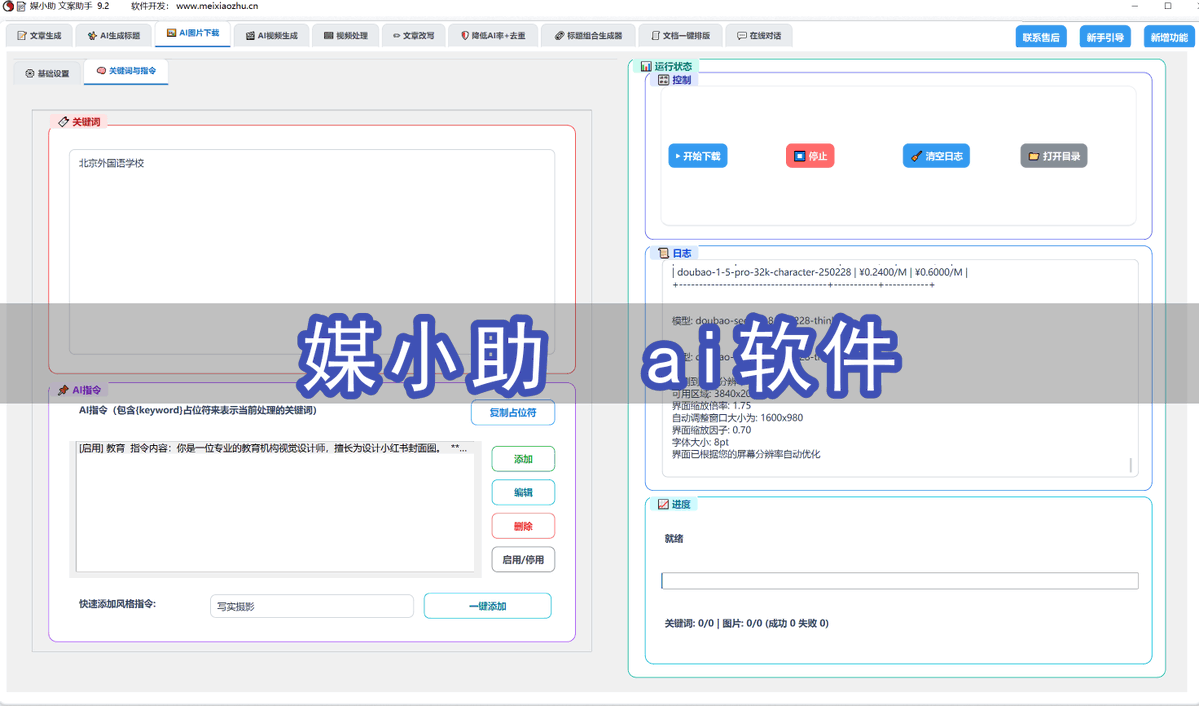
Task: Click log line 自动调整窗口大小为: 1600x980
Action: 737,418
